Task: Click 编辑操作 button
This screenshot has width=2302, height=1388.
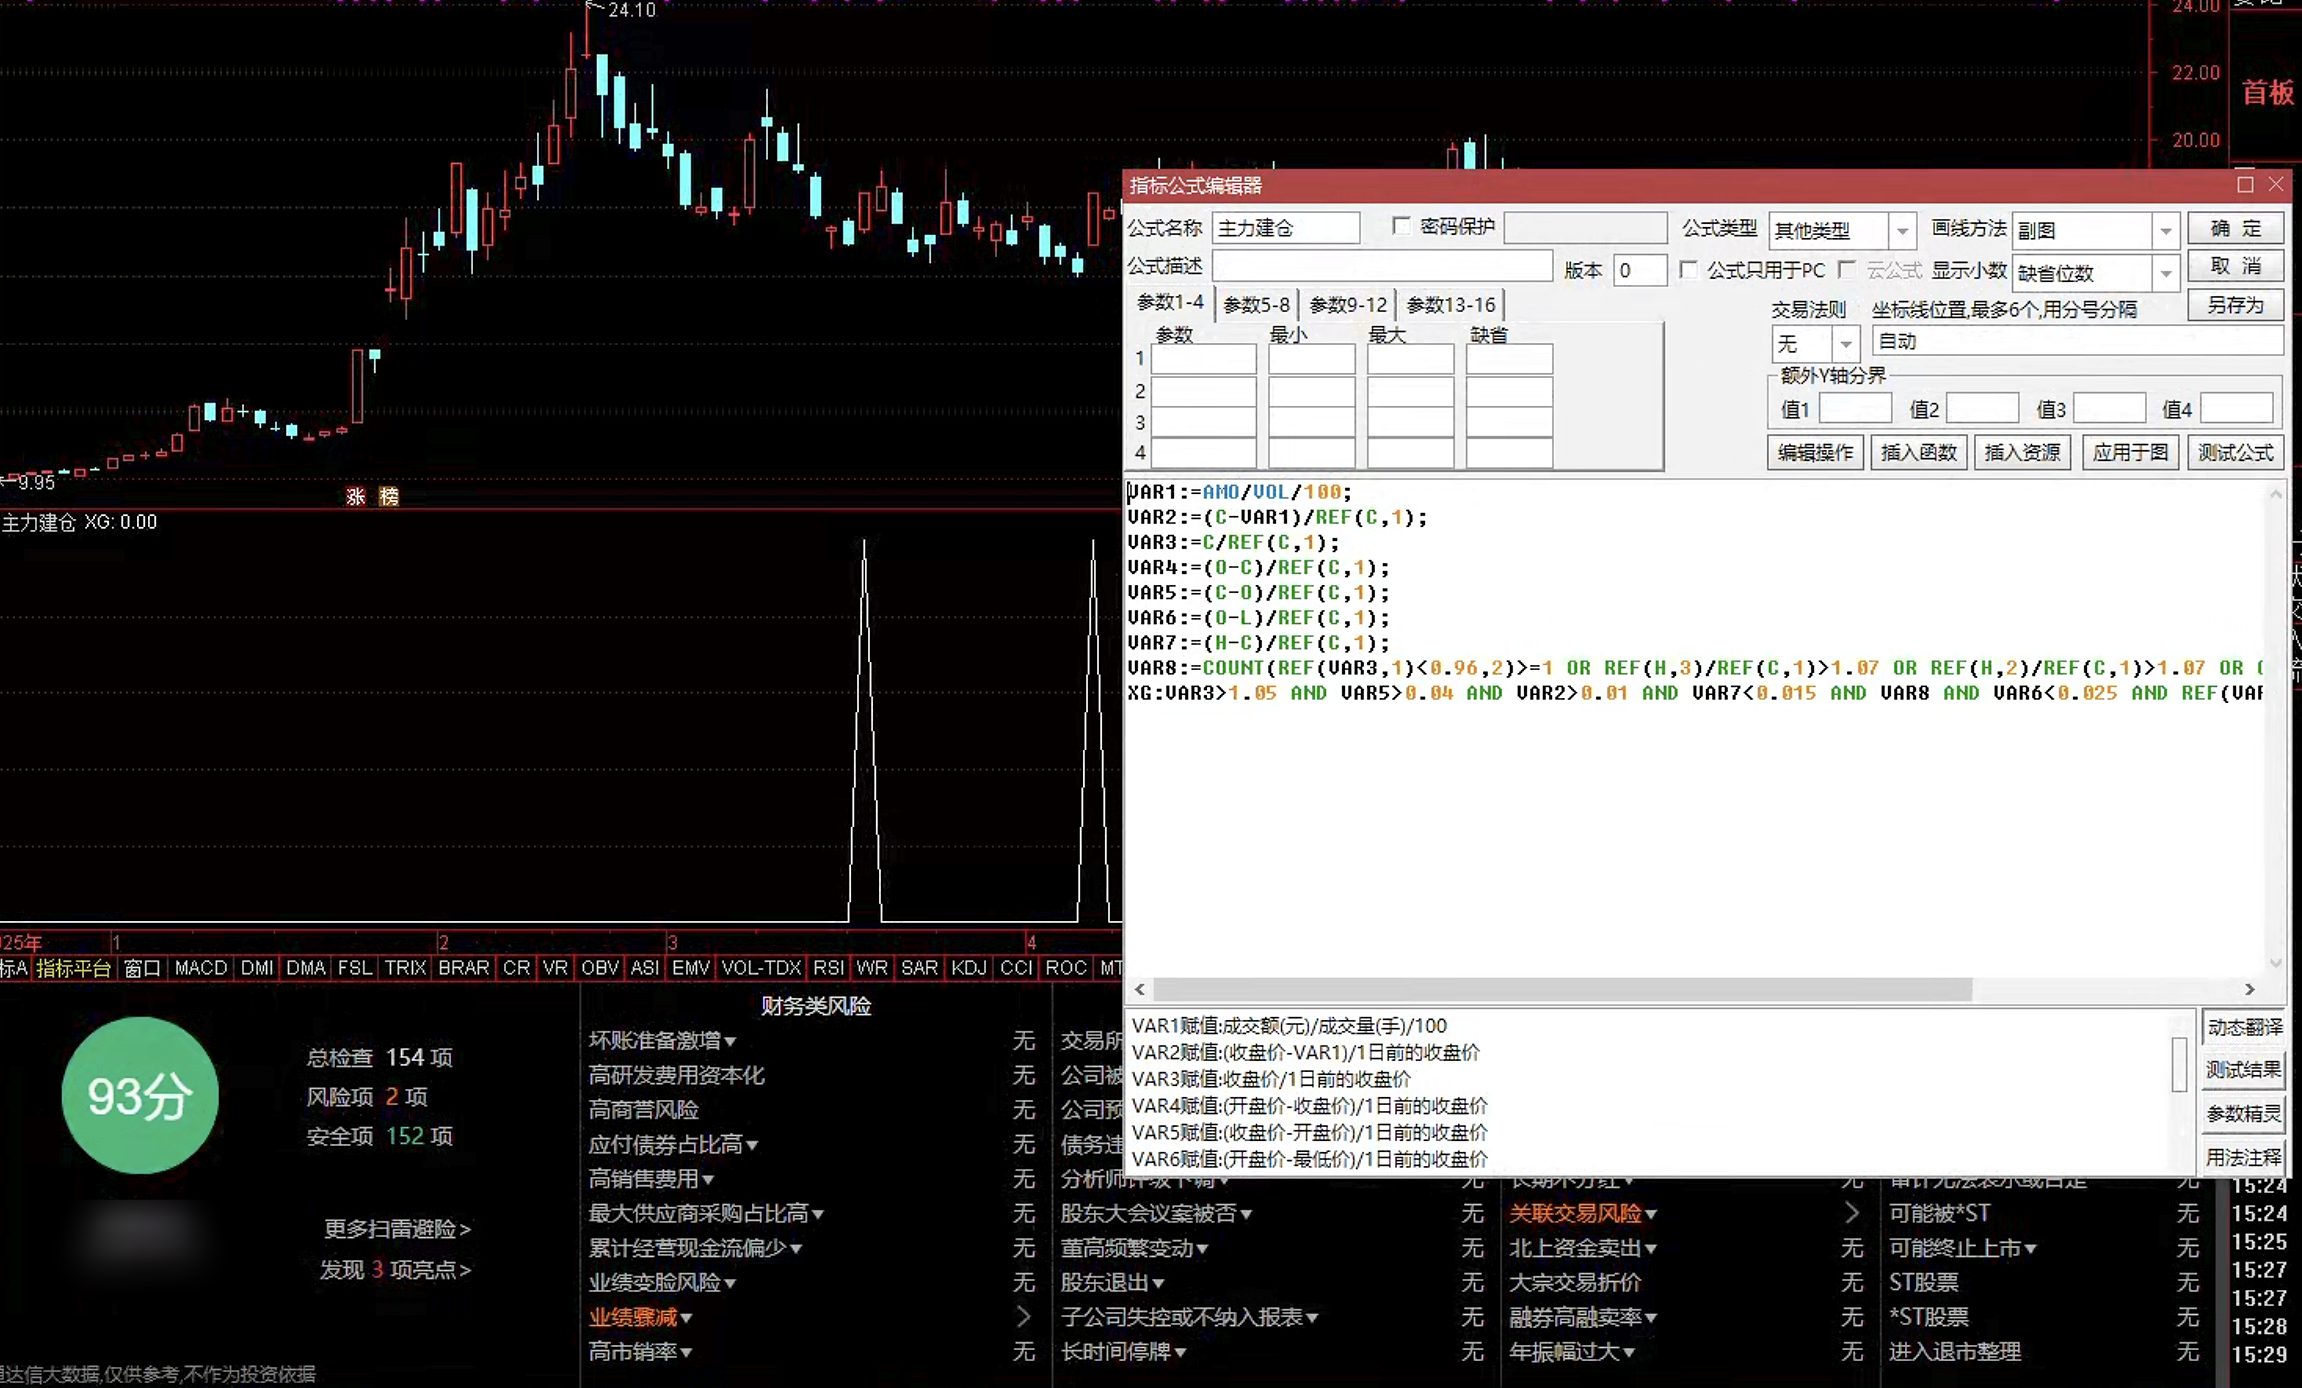Action: pos(1815,453)
